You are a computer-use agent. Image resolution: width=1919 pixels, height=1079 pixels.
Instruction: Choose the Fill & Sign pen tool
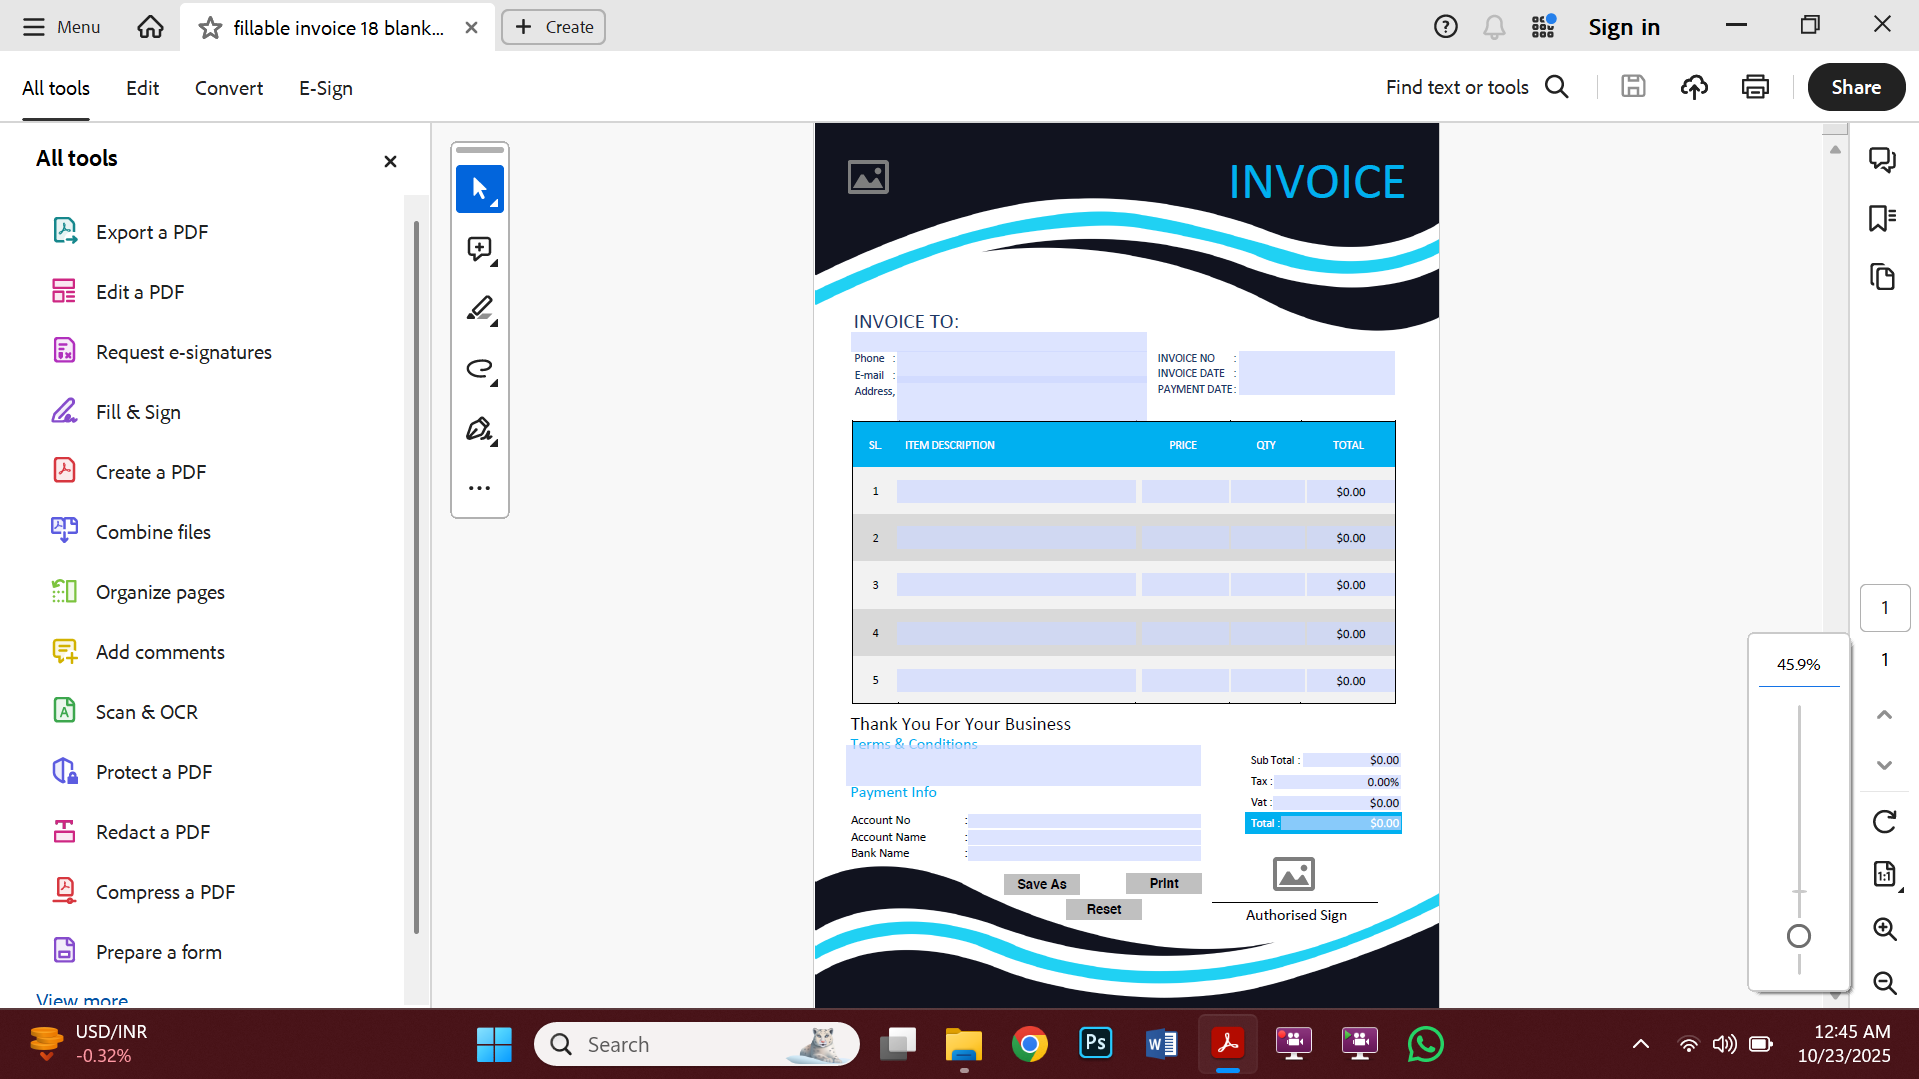(x=479, y=428)
